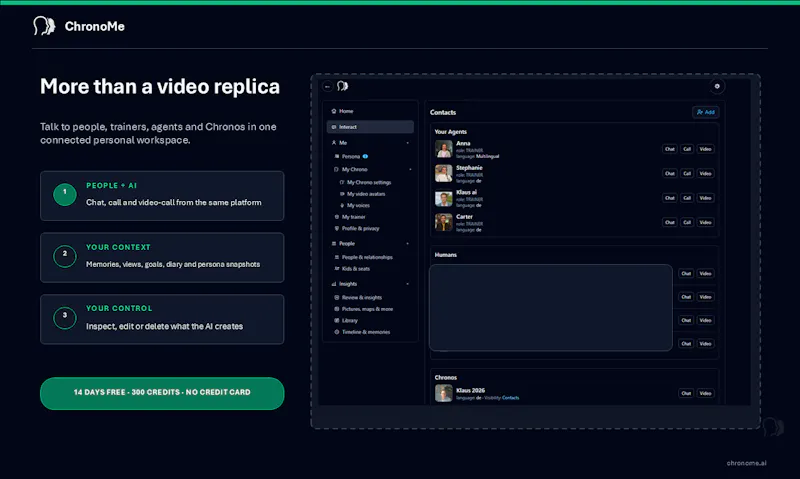Select the Interact sidebar item

tap(370, 127)
